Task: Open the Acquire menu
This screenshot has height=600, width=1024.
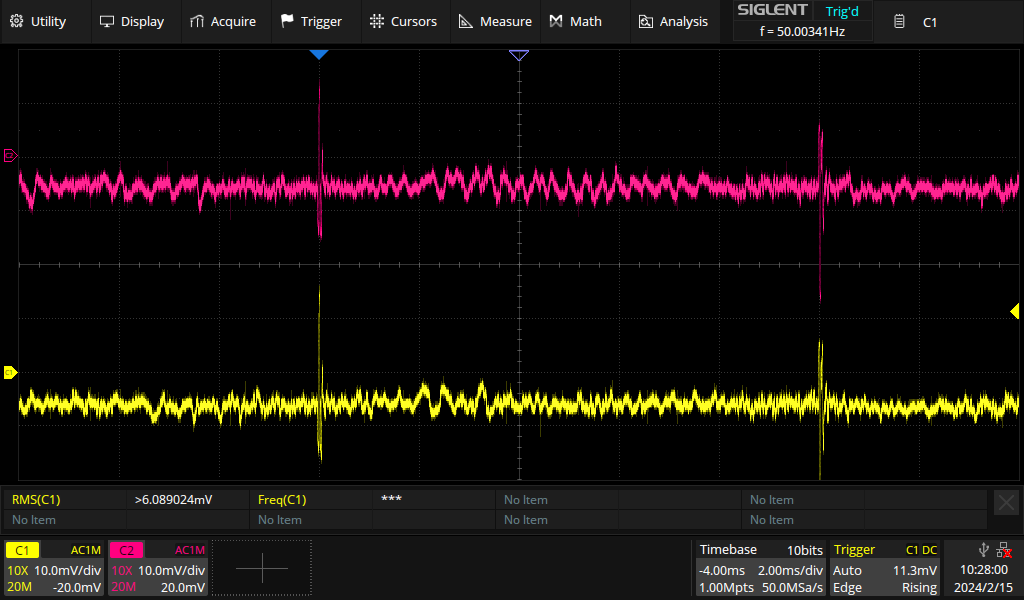Action: (x=223, y=22)
